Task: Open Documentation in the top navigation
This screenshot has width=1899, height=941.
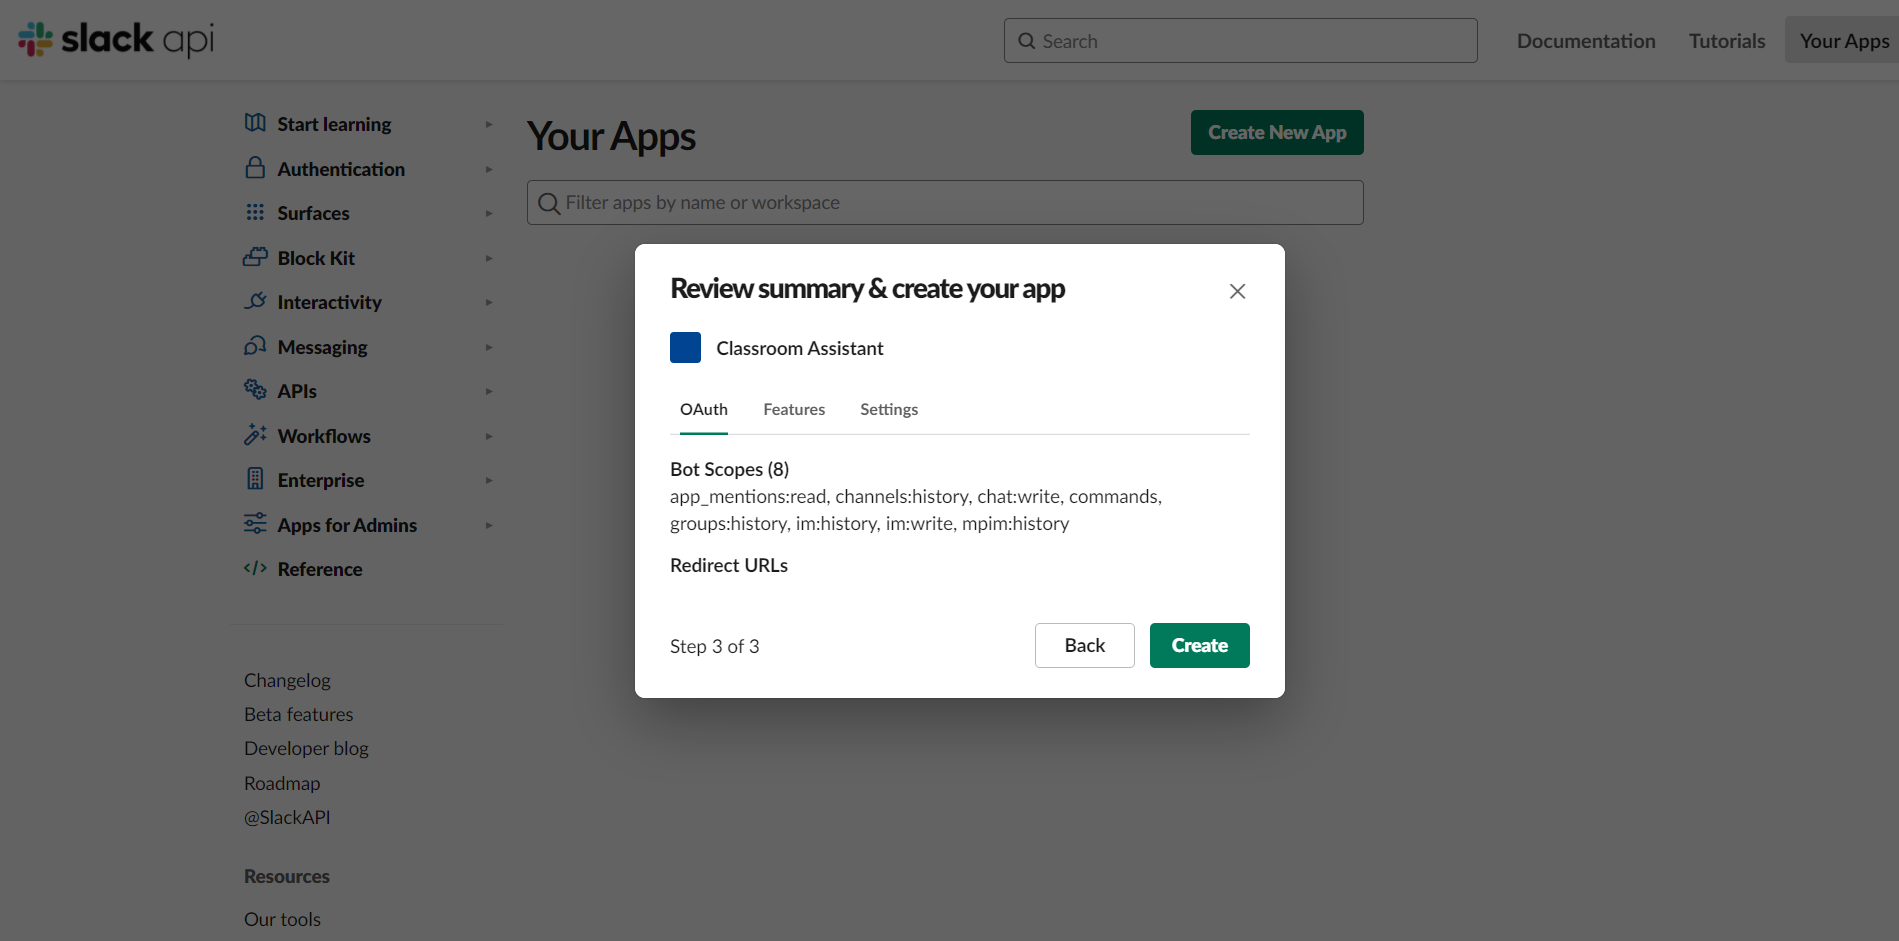Action: coord(1586,41)
